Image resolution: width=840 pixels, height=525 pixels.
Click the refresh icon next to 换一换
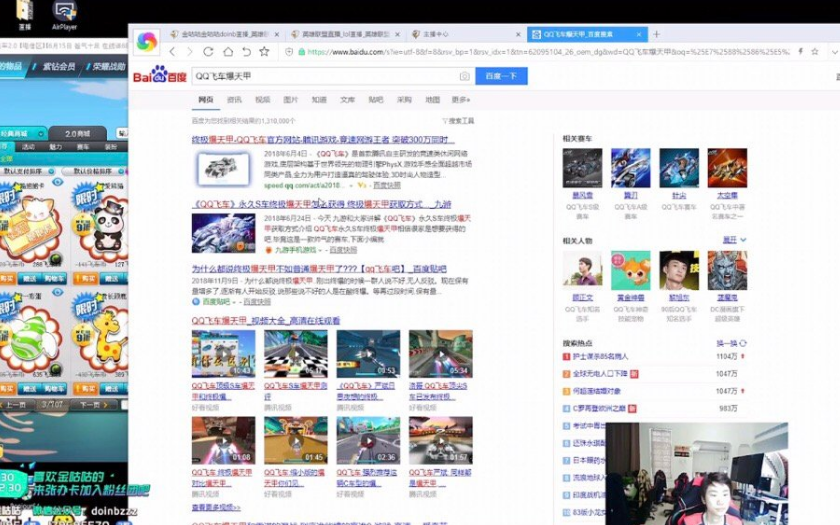(x=743, y=343)
